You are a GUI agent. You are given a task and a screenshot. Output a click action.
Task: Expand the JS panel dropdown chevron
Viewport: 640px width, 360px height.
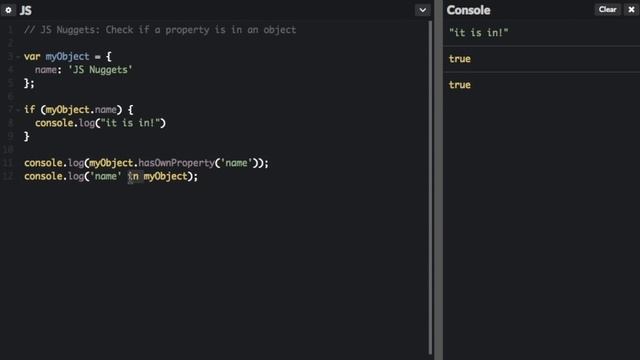pos(422,10)
